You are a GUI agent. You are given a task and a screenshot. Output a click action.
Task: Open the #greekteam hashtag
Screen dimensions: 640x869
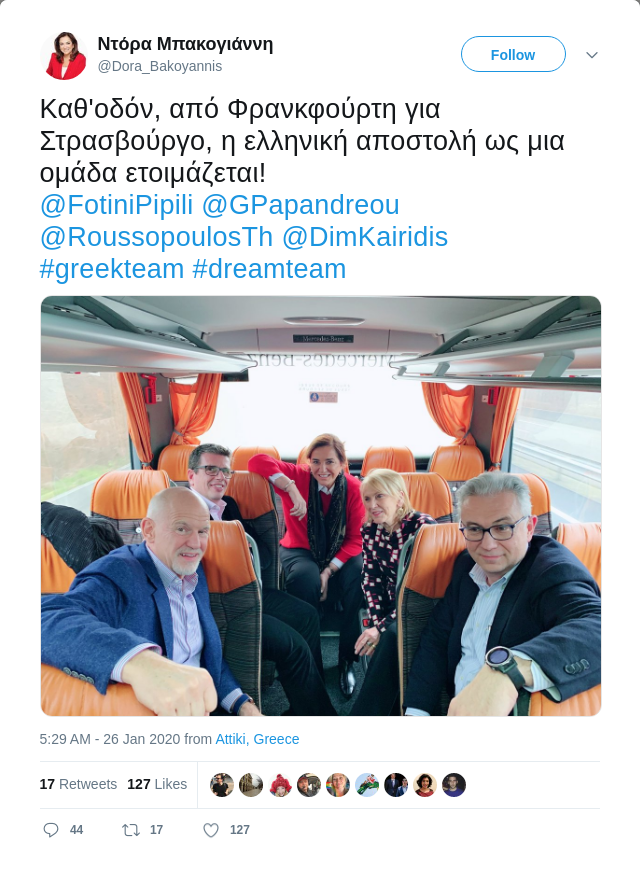(x=112, y=269)
